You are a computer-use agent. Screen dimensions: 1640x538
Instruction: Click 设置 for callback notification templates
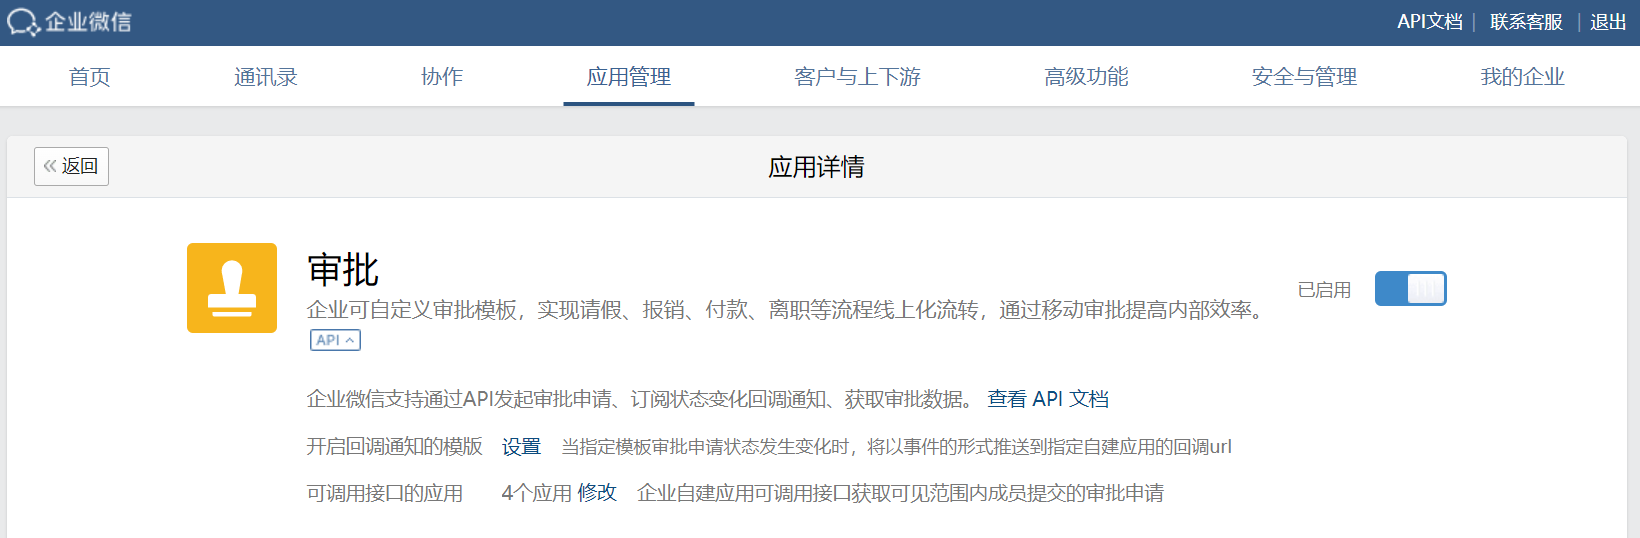pos(521,446)
